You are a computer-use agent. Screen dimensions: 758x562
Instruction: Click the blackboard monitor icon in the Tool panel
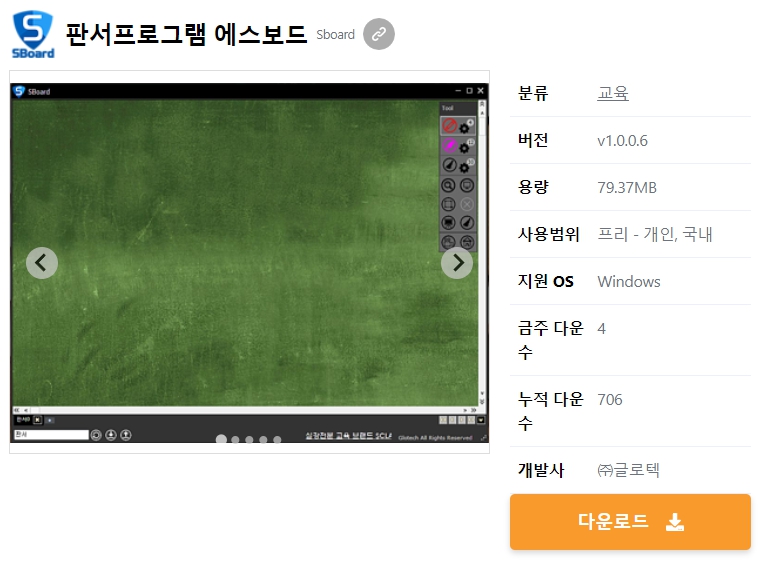pos(449,223)
